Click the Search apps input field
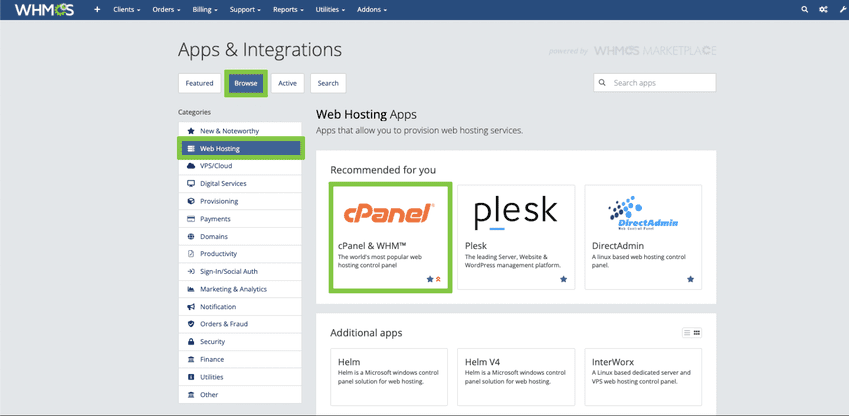849x416 pixels. (x=660, y=83)
